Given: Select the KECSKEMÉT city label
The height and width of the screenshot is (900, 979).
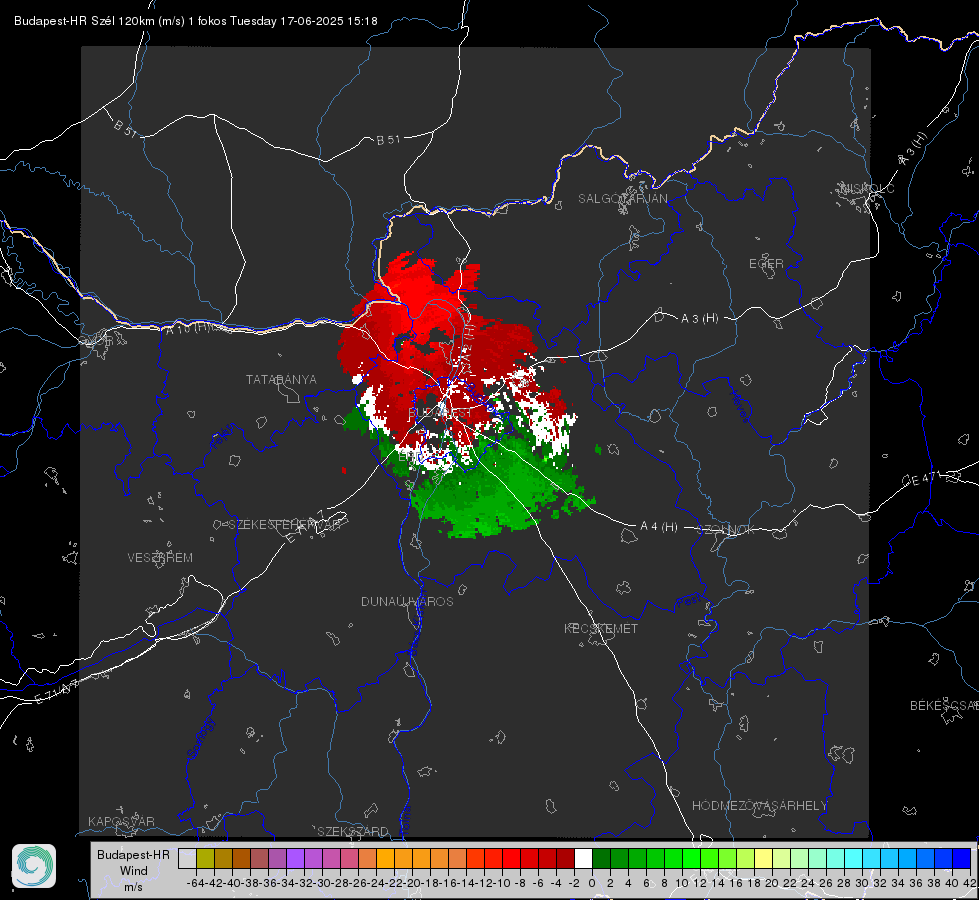Looking at the screenshot, I should point(601,628).
